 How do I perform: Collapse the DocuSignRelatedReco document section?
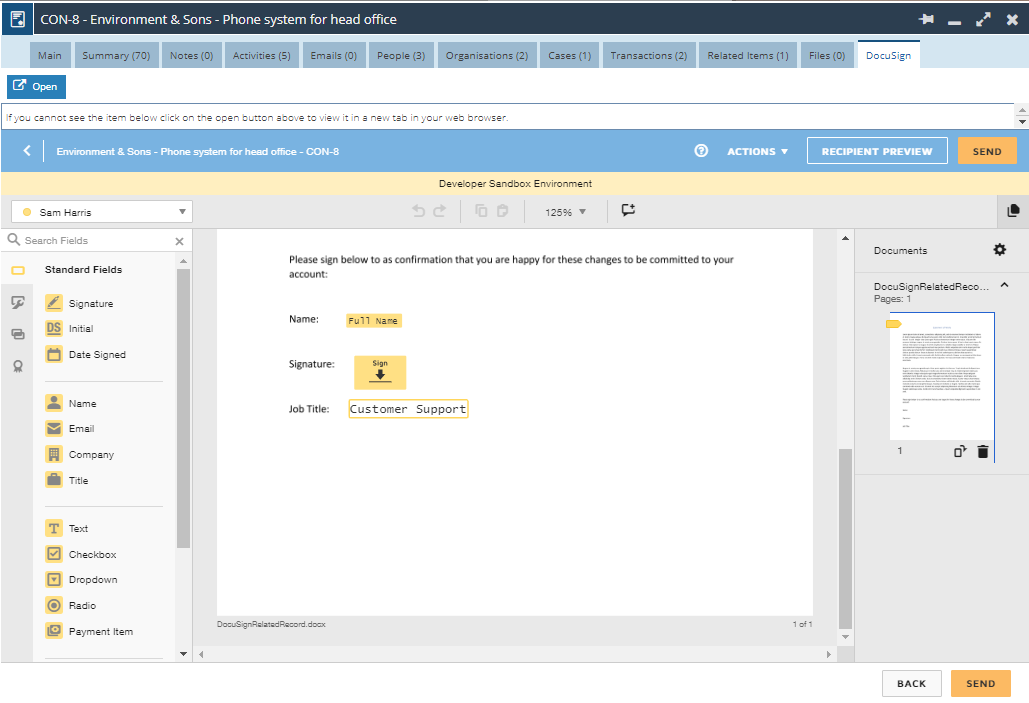pyautogui.click(x=1004, y=286)
